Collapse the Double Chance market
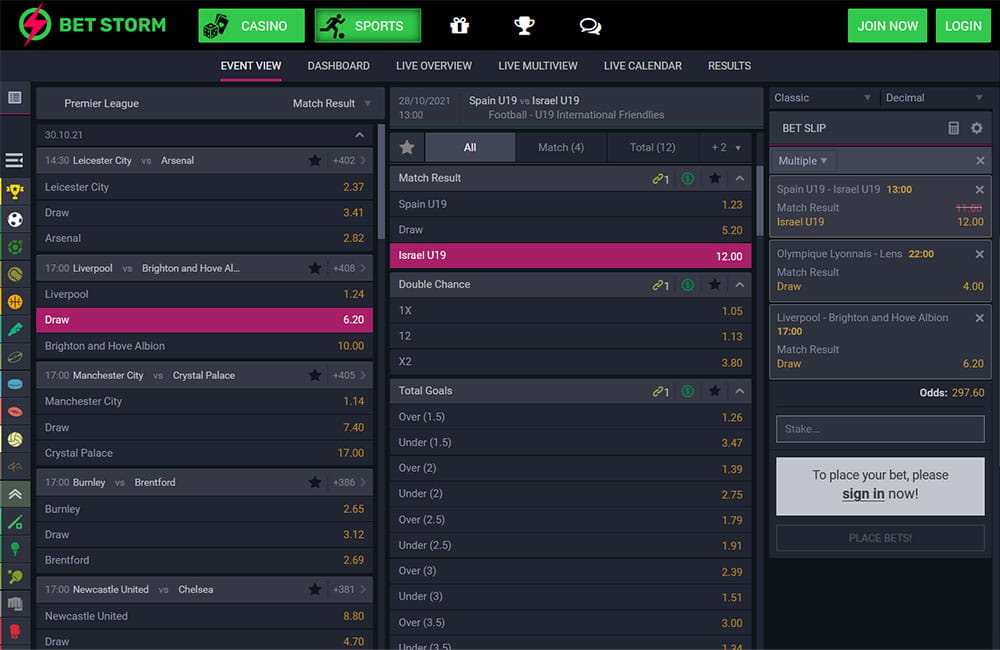This screenshot has height=650, width=1000. (740, 284)
